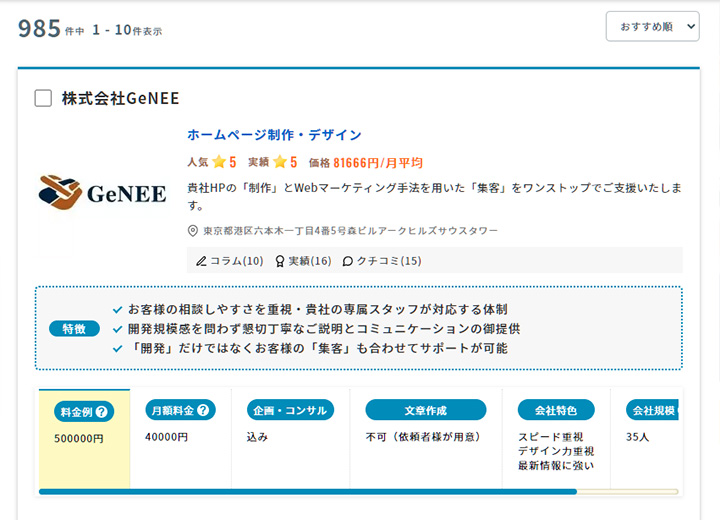Viewport: 720px width, 520px height.
Task: Click the GeNEE company logo
Action: pos(102,192)
